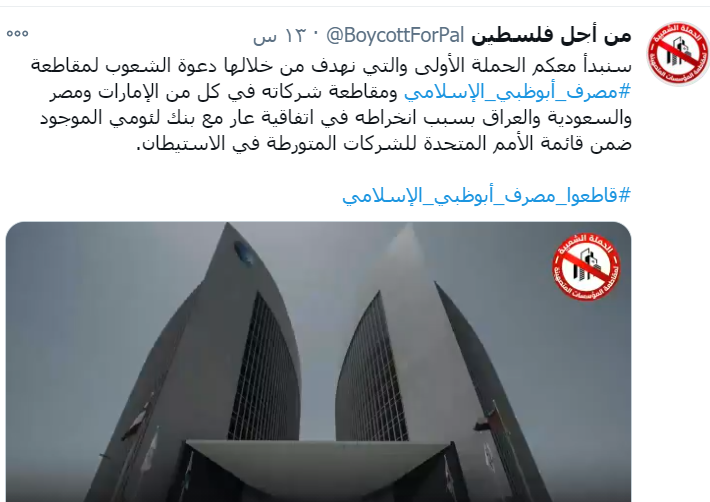Open the من أجل فلسطين display name

551,36
